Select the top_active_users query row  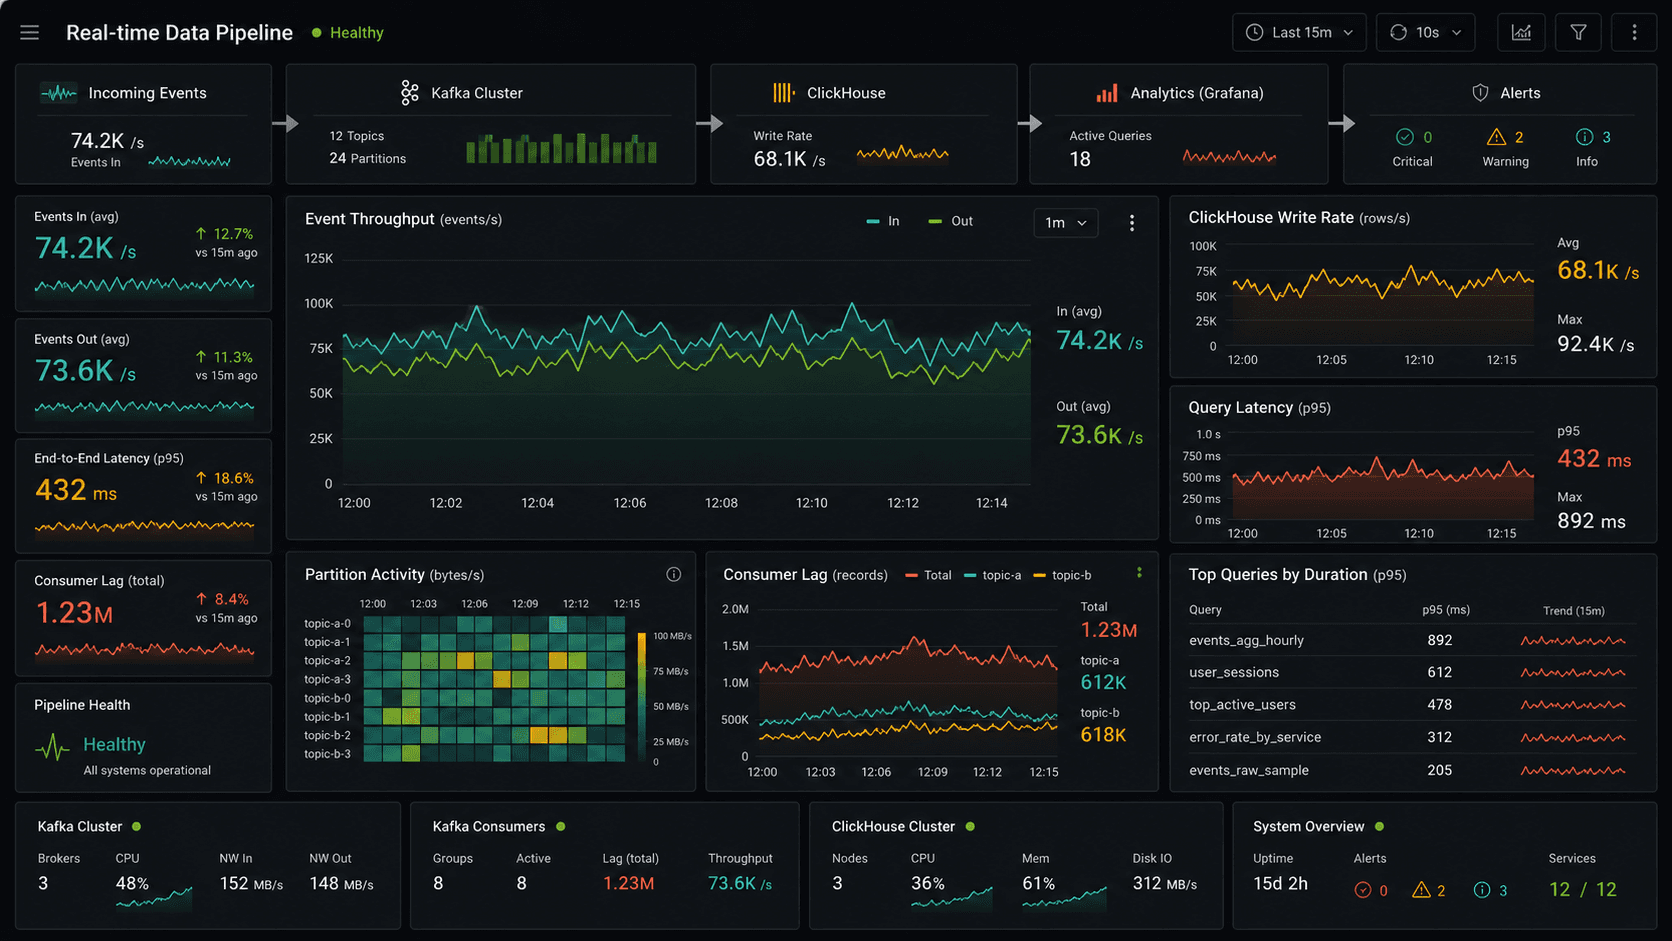pyautogui.click(x=1411, y=705)
